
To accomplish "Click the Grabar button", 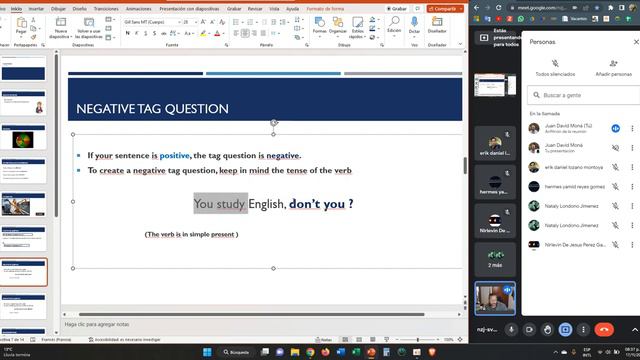I will (x=397, y=9).
